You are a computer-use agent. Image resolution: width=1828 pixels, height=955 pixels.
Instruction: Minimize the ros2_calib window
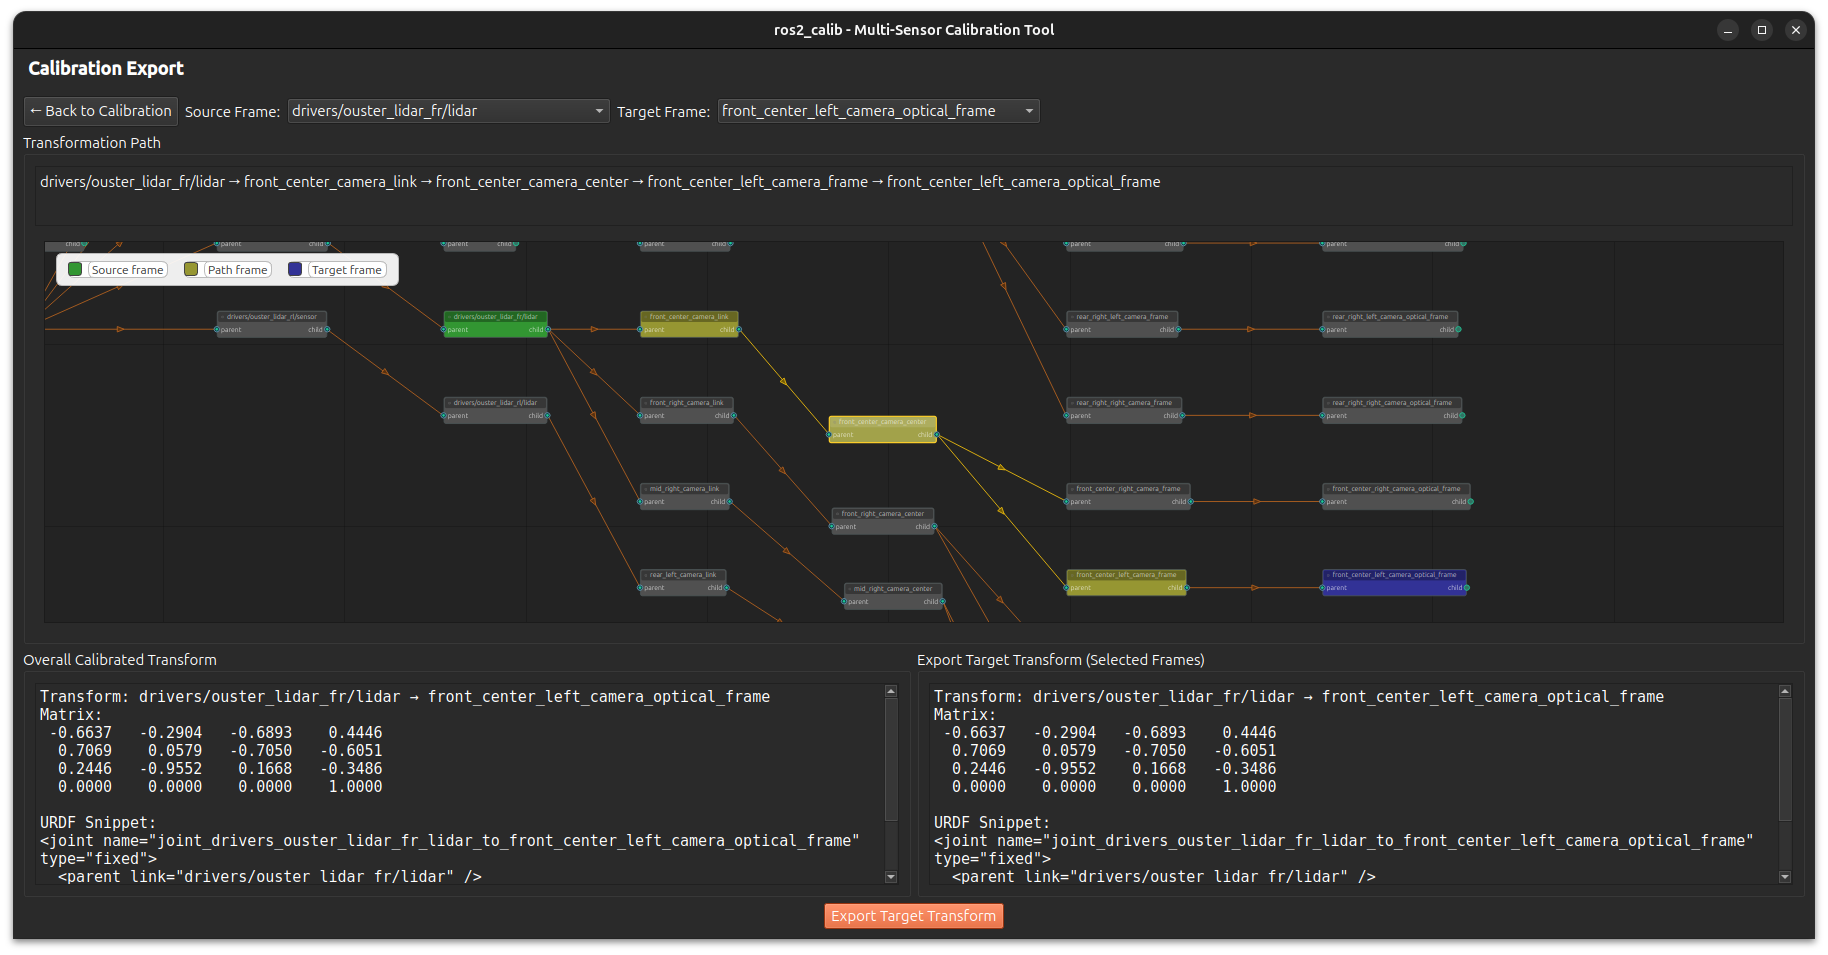pos(1728,30)
